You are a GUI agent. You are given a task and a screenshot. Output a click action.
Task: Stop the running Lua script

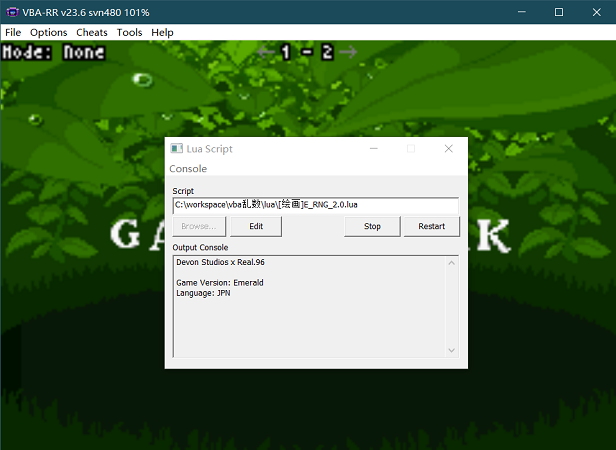372,226
